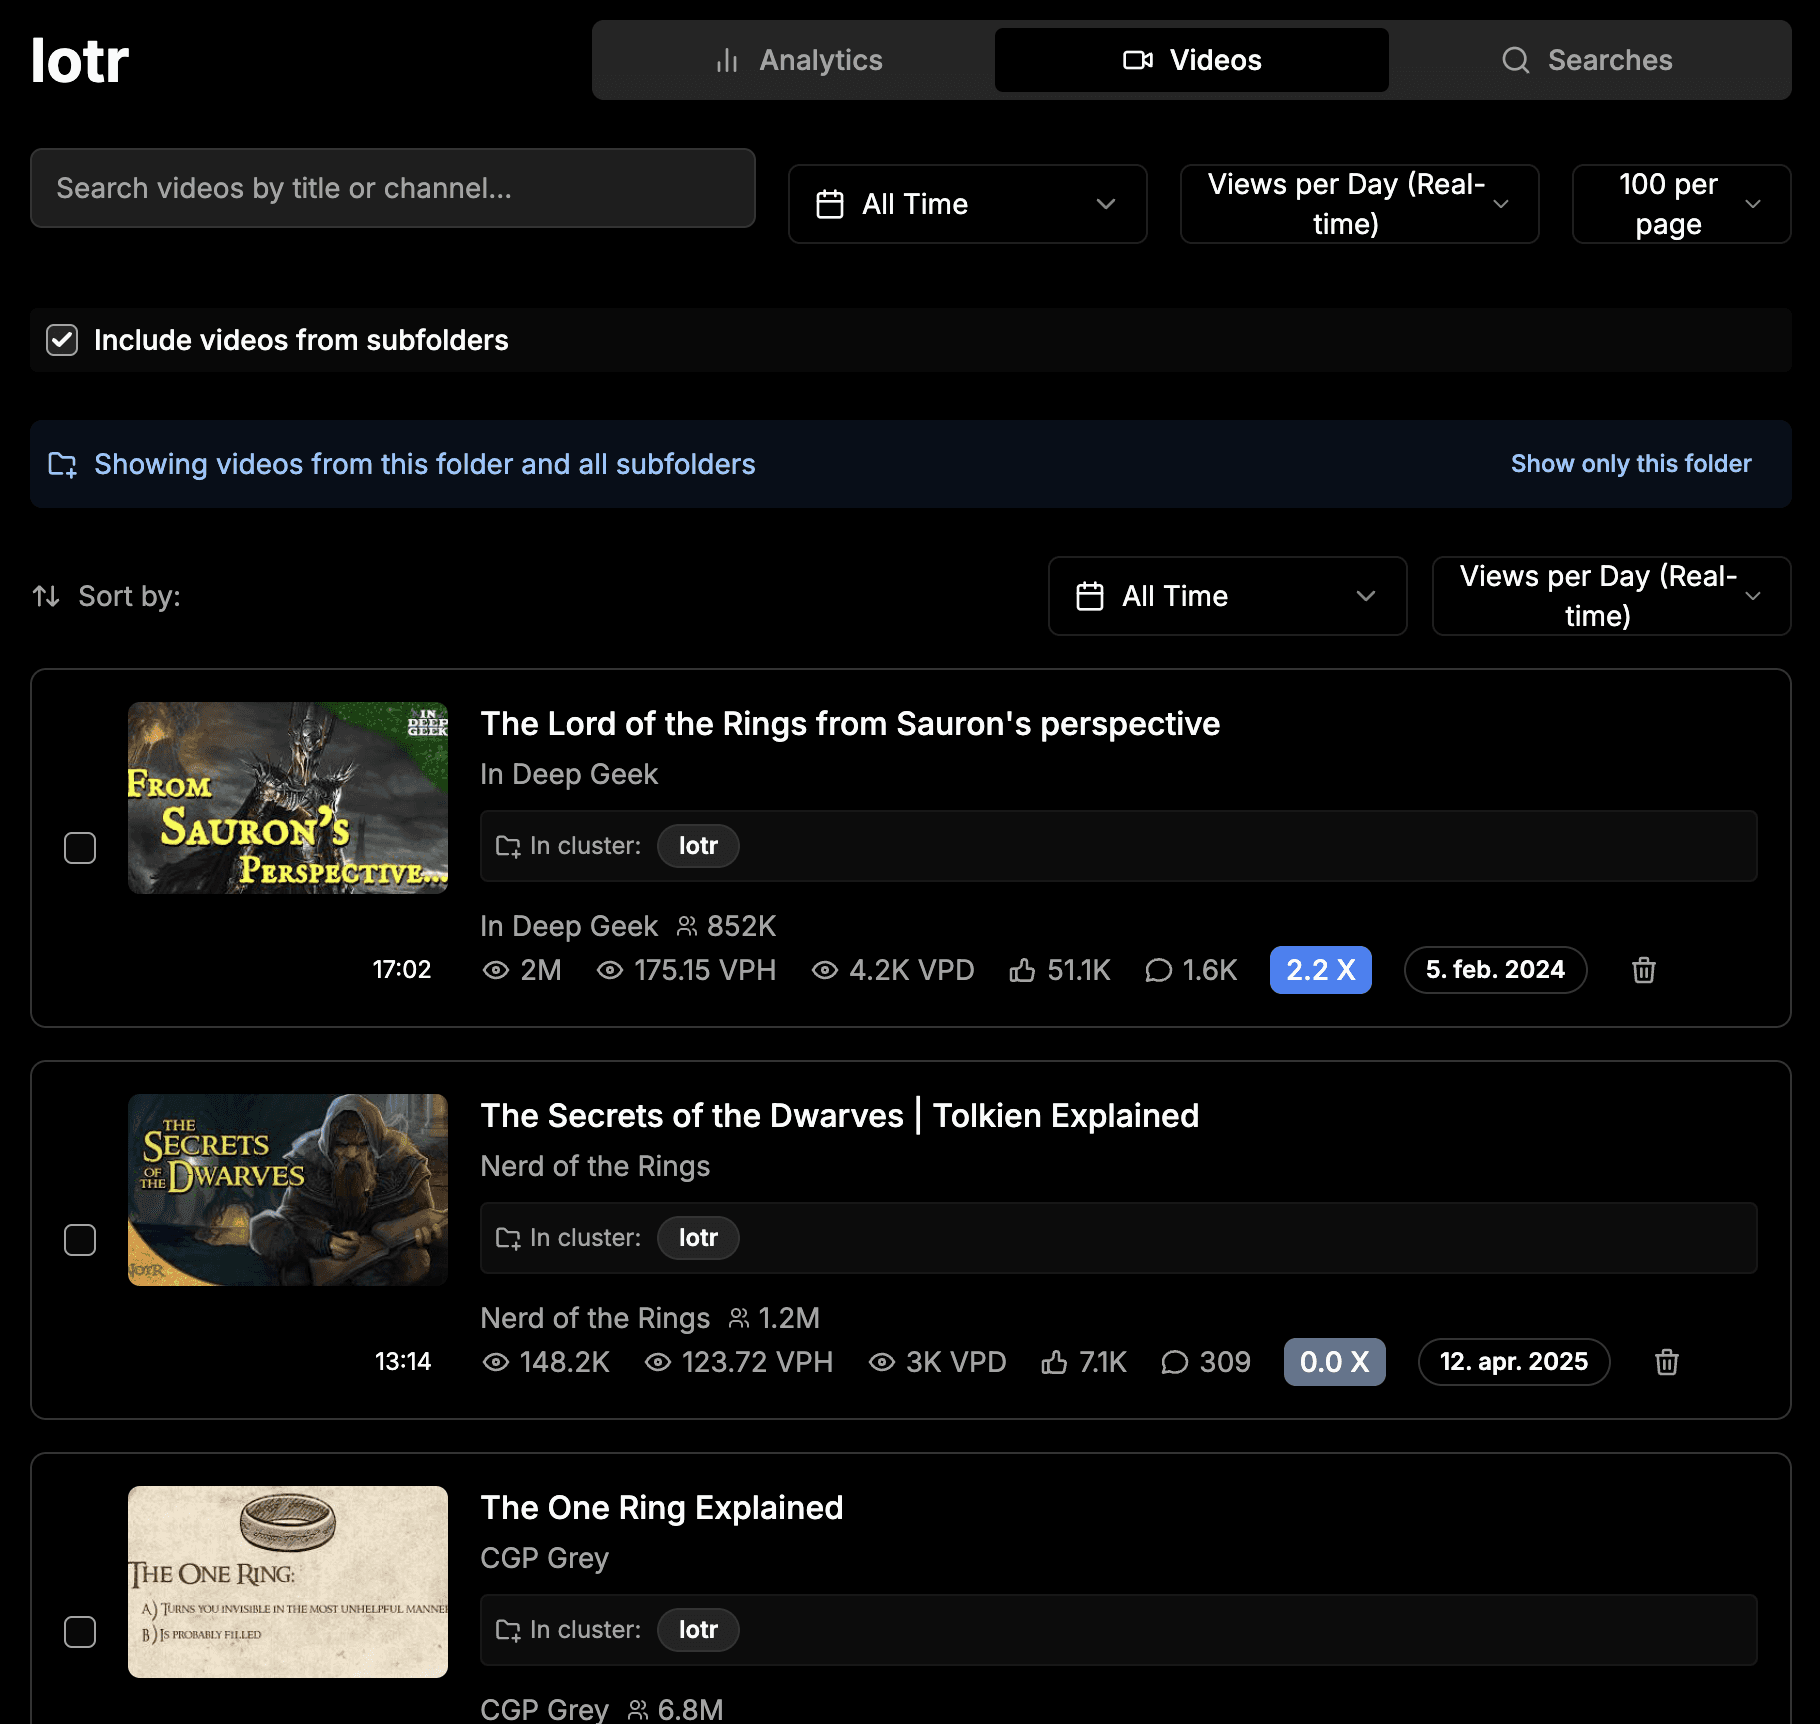Click subscribers icon next to 852K
The image size is (1820, 1724).
pyautogui.click(x=687, y=926)
